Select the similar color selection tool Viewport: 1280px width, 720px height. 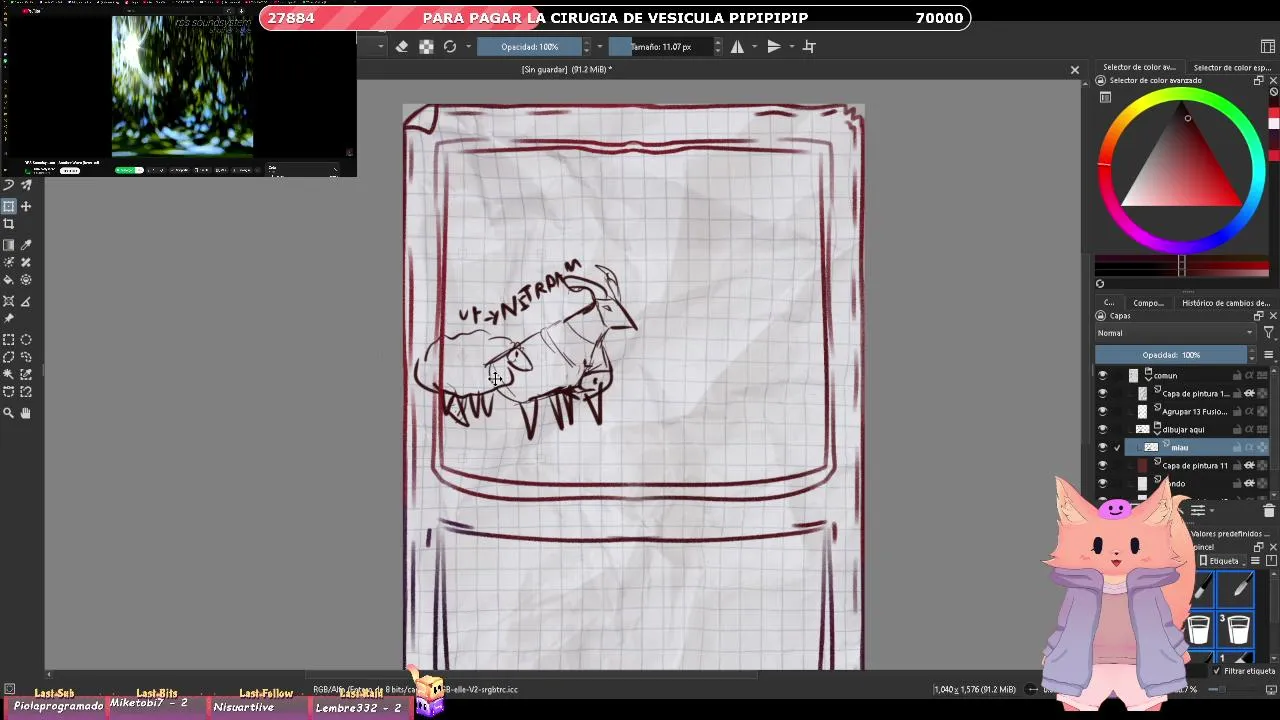pos(26,374)
